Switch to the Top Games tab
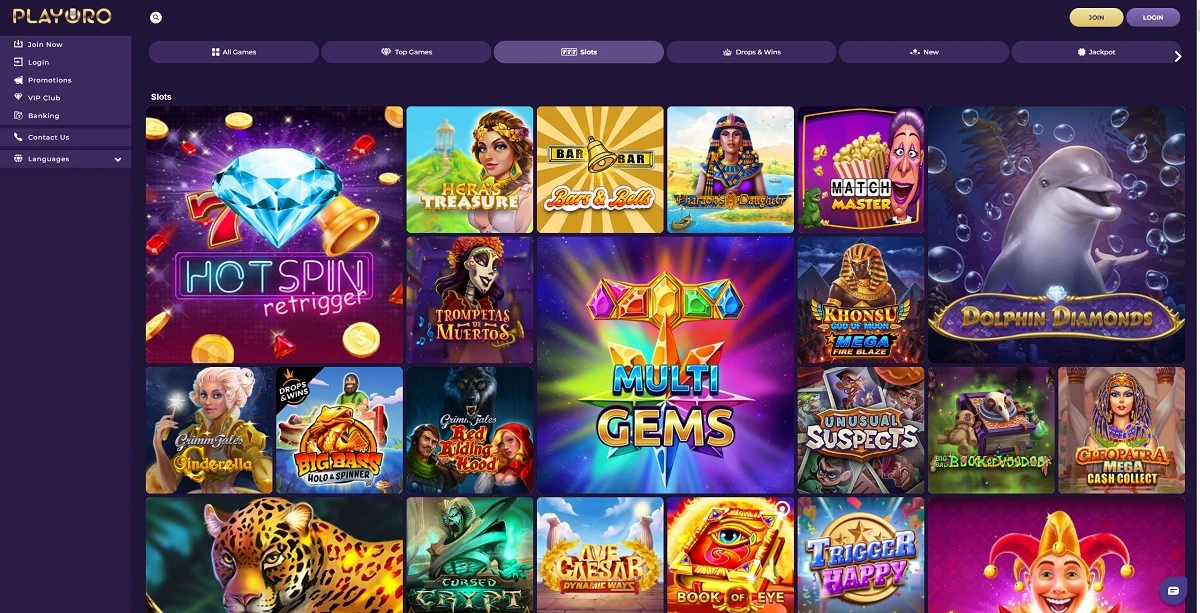Image resolution: width=1200 pixels, height=613 pixels. [x=406, y=52]
